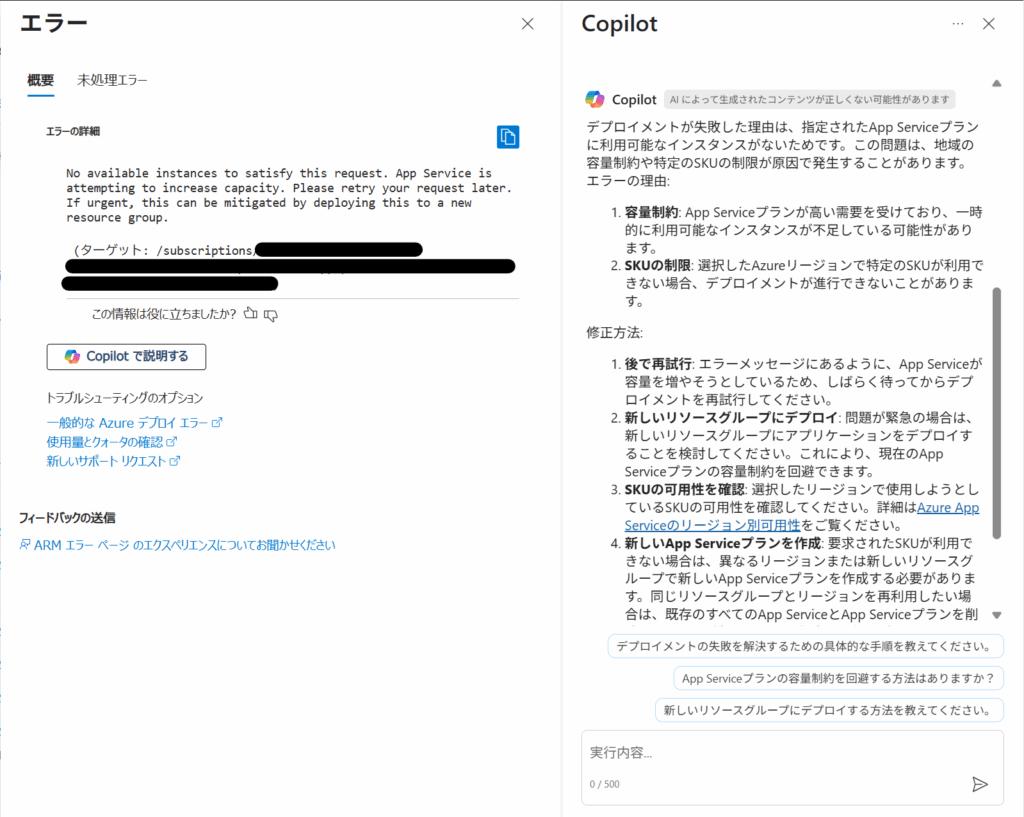Image resolution: width=1024 pixels, height=817 pixels.
Task: Switch to the 未処理エラー tab
Action: (x=112, y=80)
